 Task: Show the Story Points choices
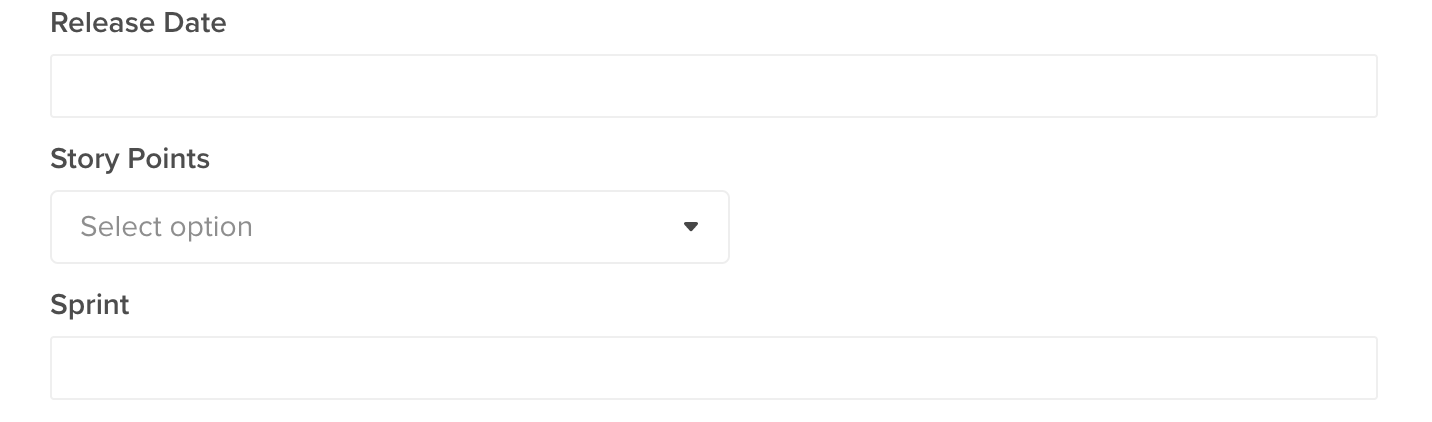(390, 227)
